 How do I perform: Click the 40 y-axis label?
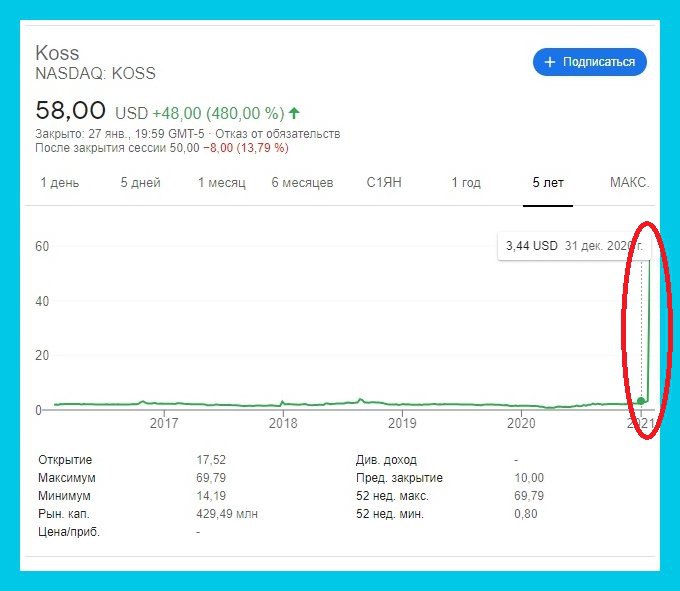(42, 301)
